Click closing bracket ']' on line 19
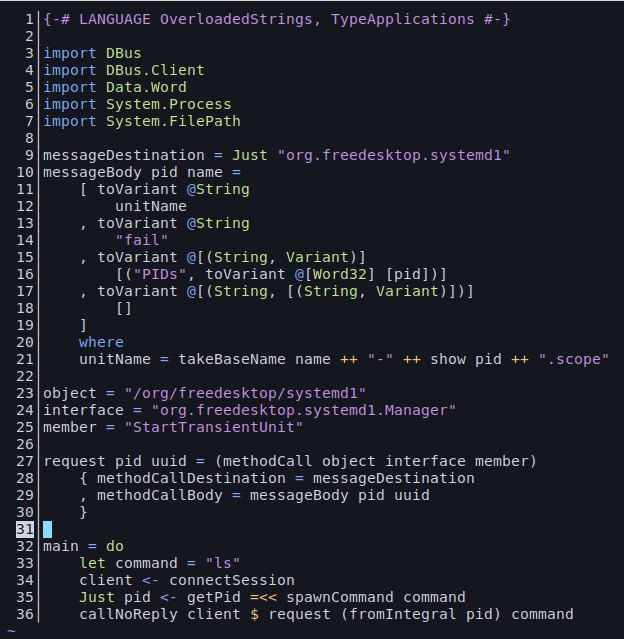624x639 pixels. [83, 325]
